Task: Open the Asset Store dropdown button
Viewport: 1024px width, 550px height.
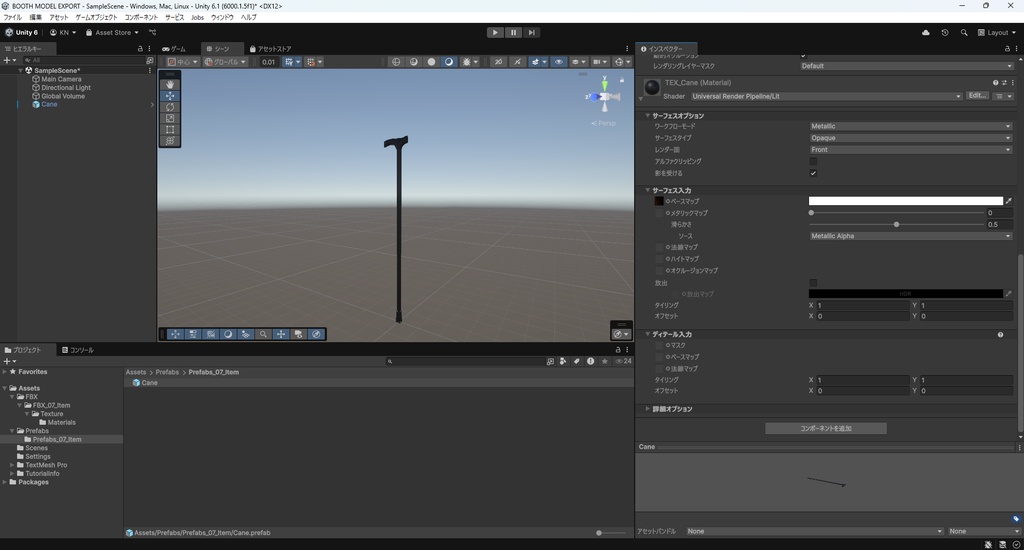Action: pyautogui.click(x=112, y=32)
